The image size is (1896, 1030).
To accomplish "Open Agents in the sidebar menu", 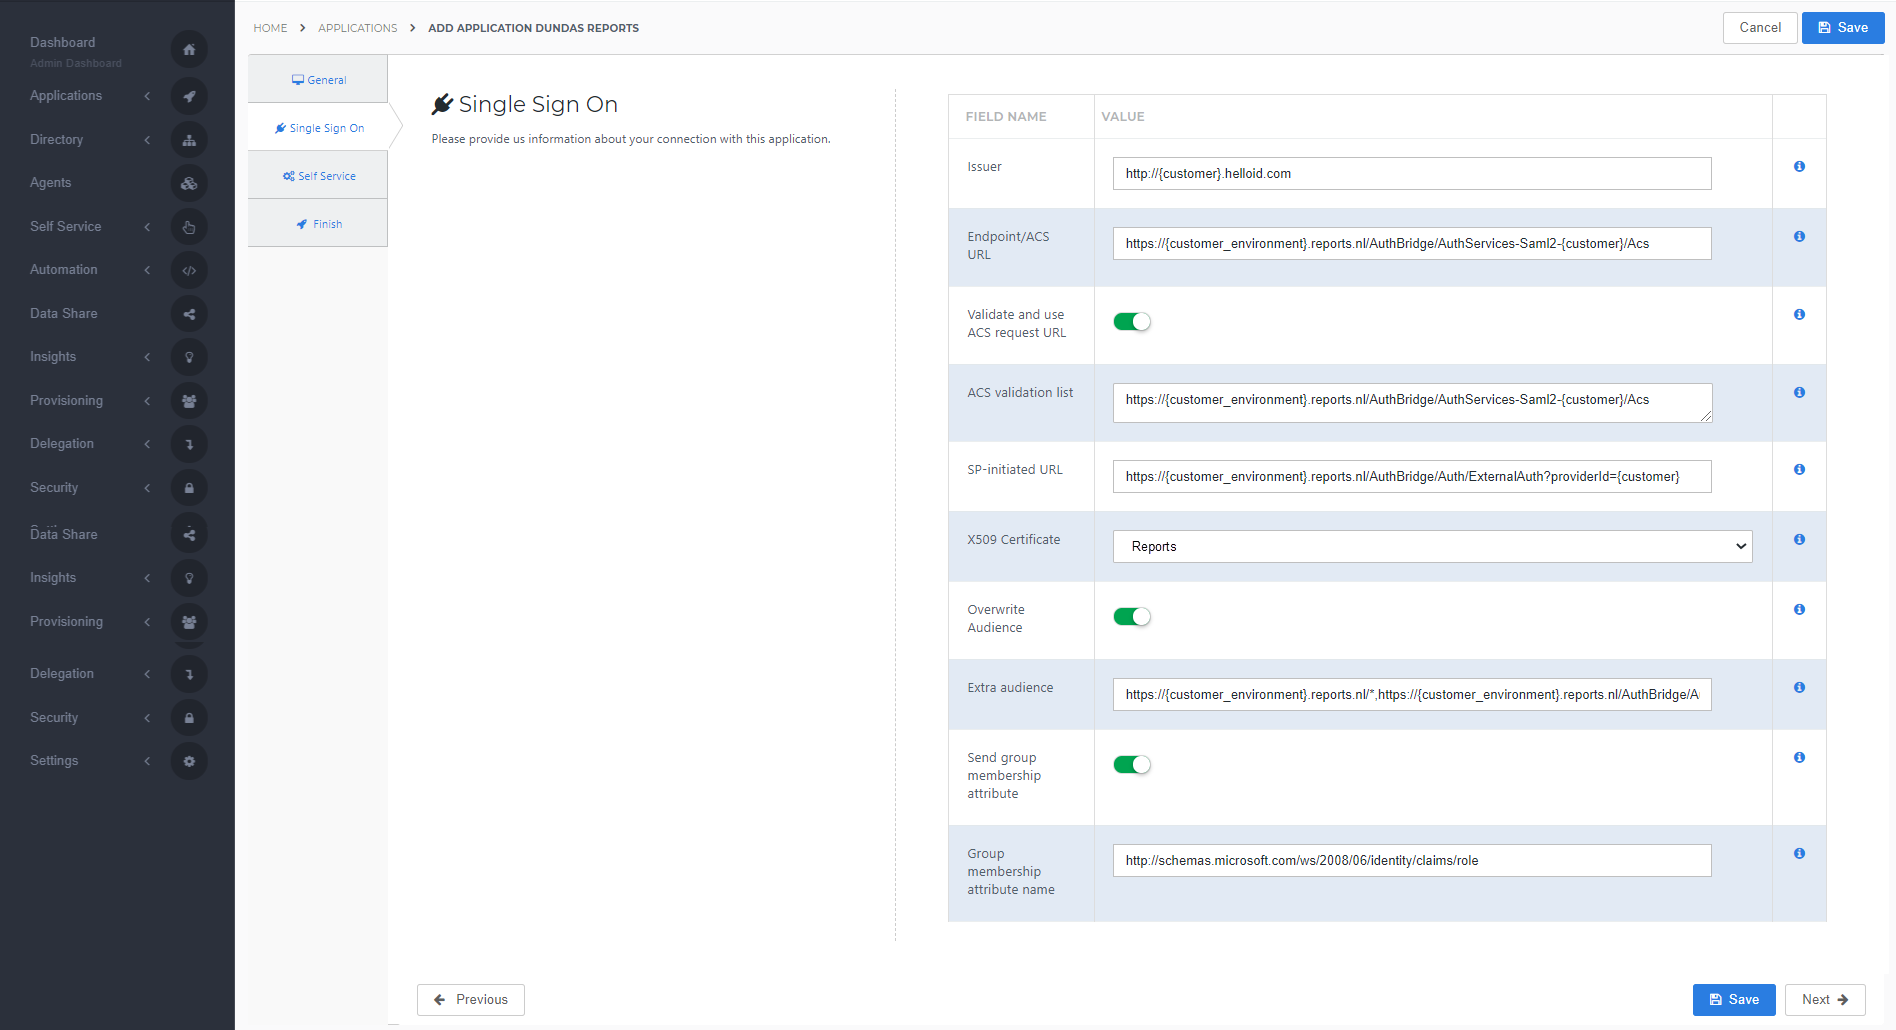I will (50, 183).
